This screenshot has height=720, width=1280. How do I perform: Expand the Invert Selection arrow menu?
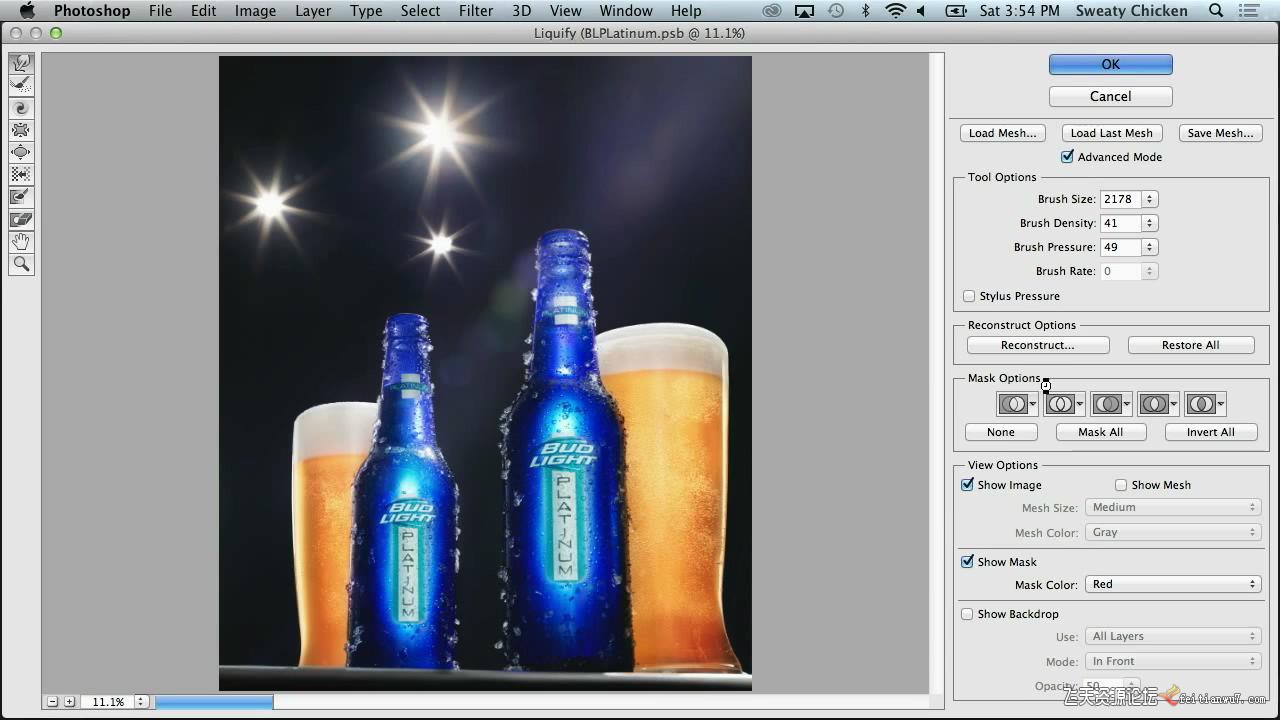(1220, 405)
